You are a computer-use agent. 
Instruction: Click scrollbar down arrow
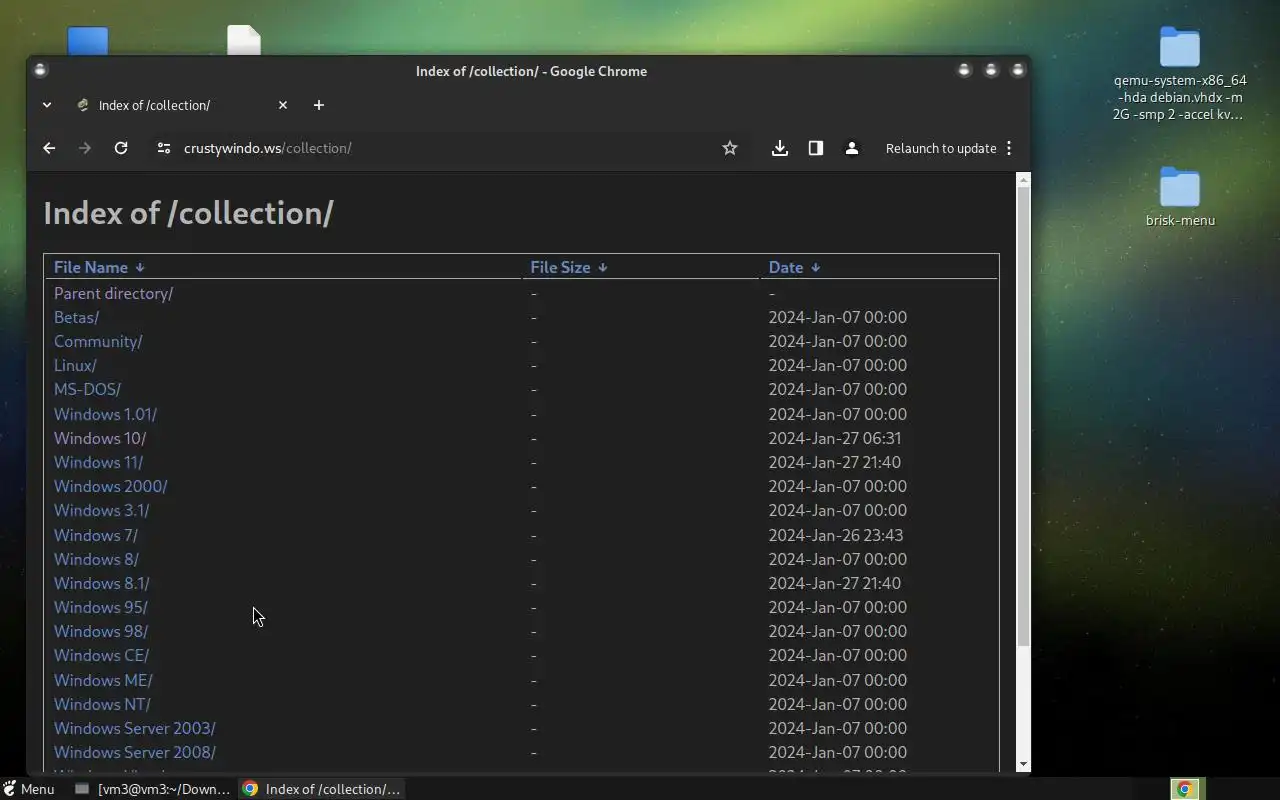pos(1023,765)
